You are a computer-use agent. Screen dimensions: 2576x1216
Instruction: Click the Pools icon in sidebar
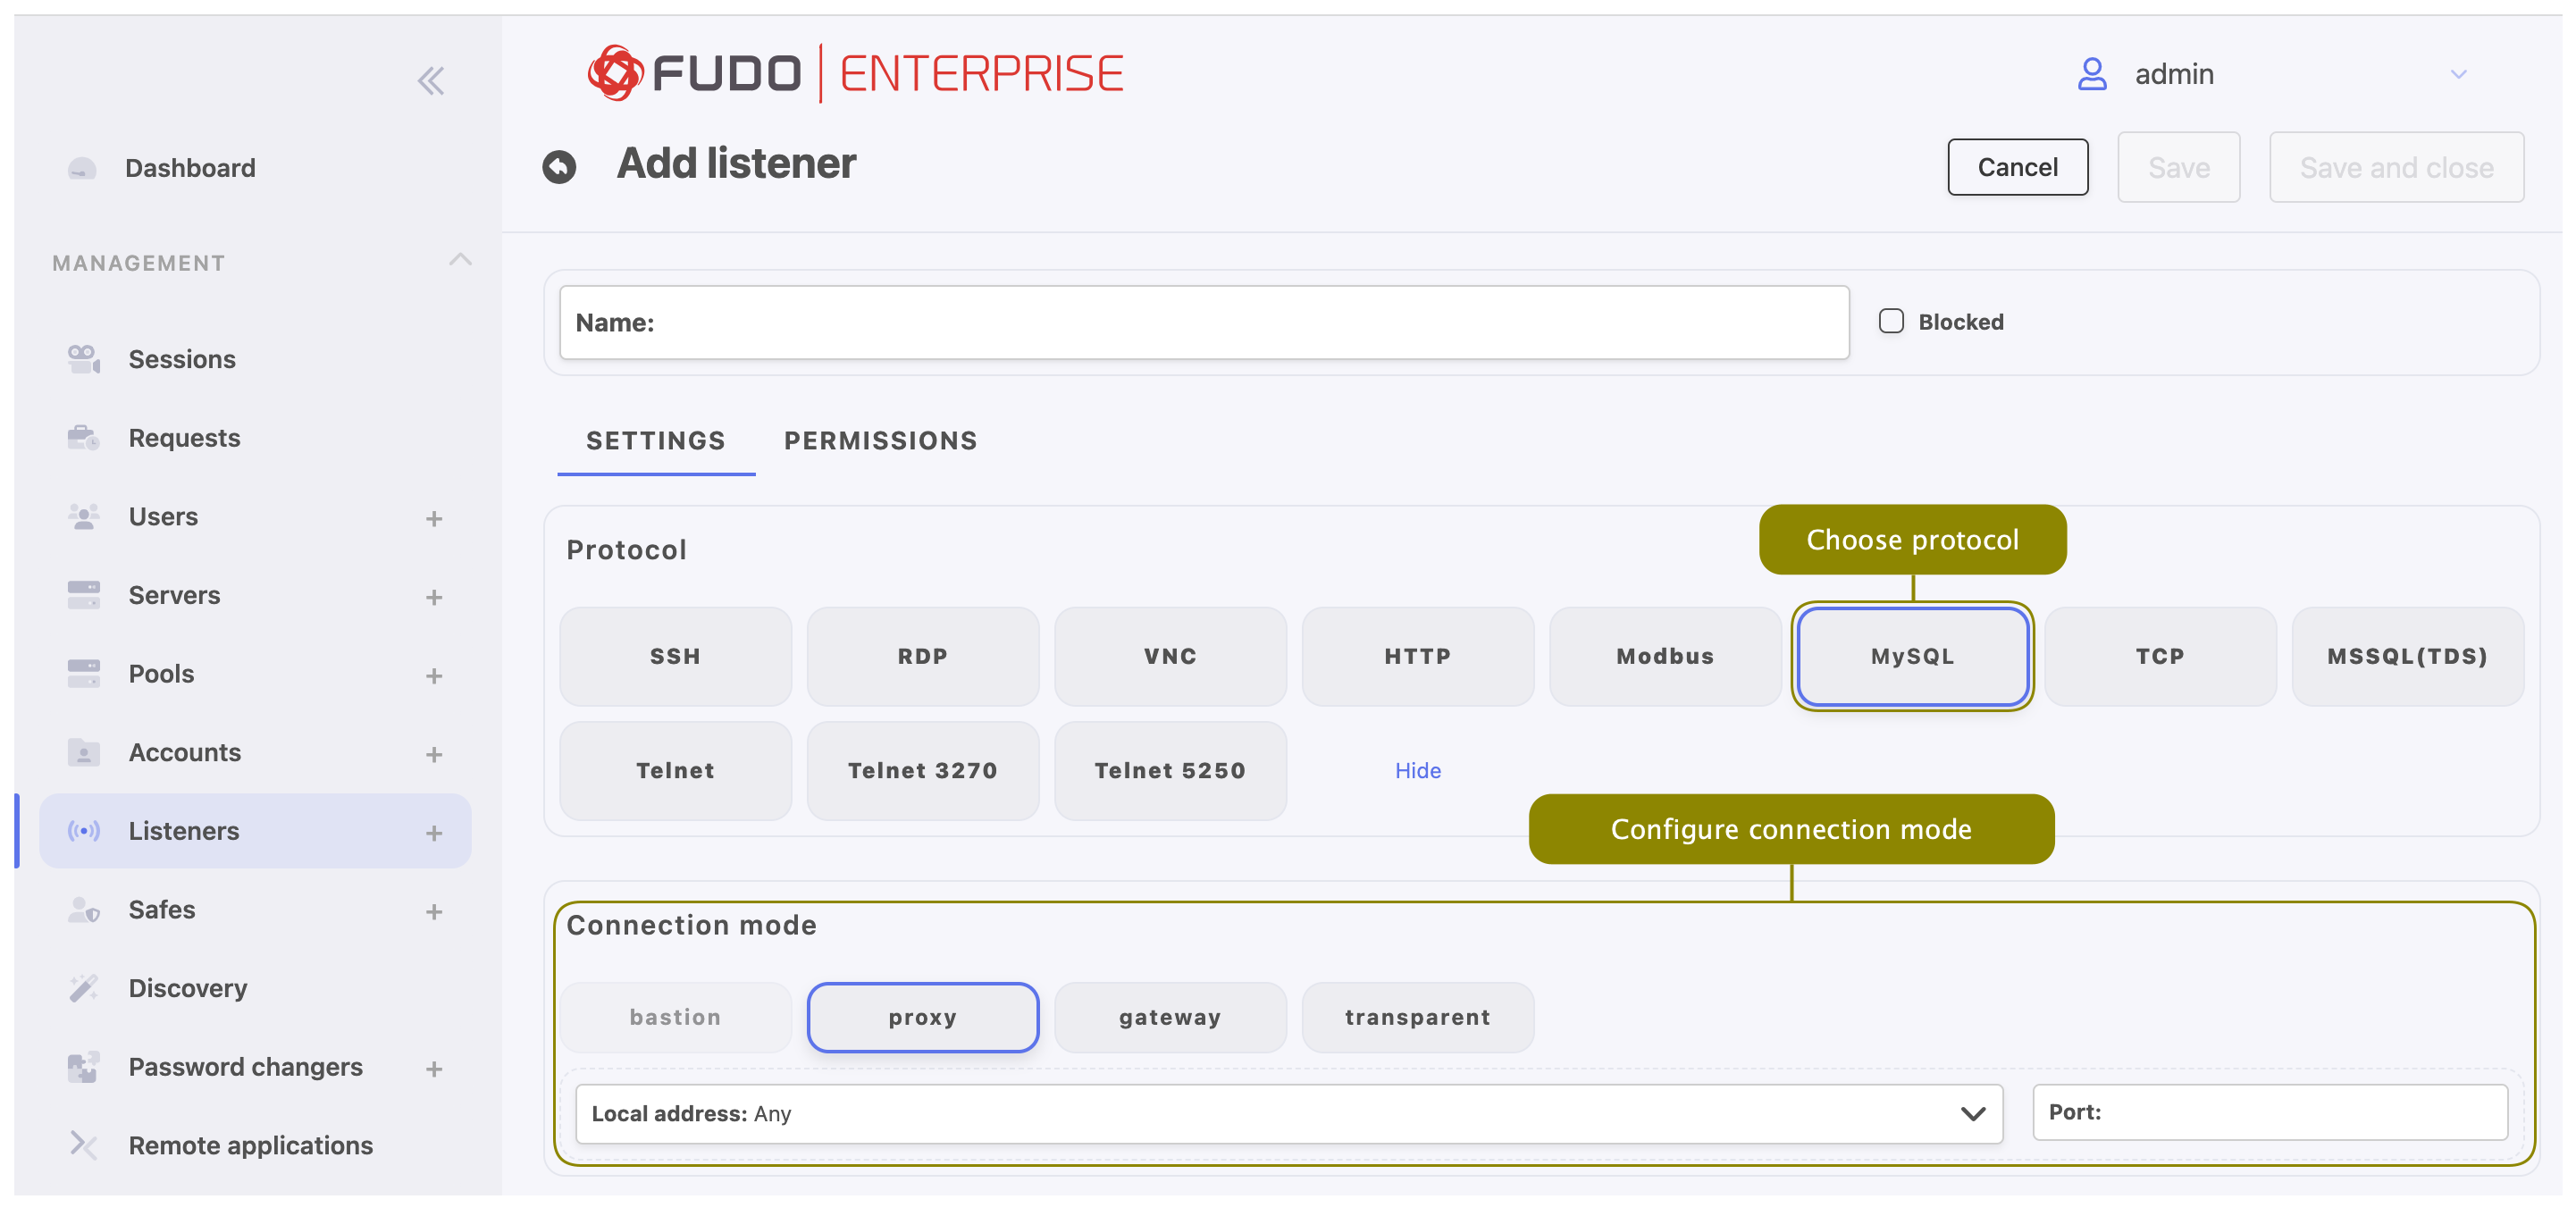click(x=84, y=673)
